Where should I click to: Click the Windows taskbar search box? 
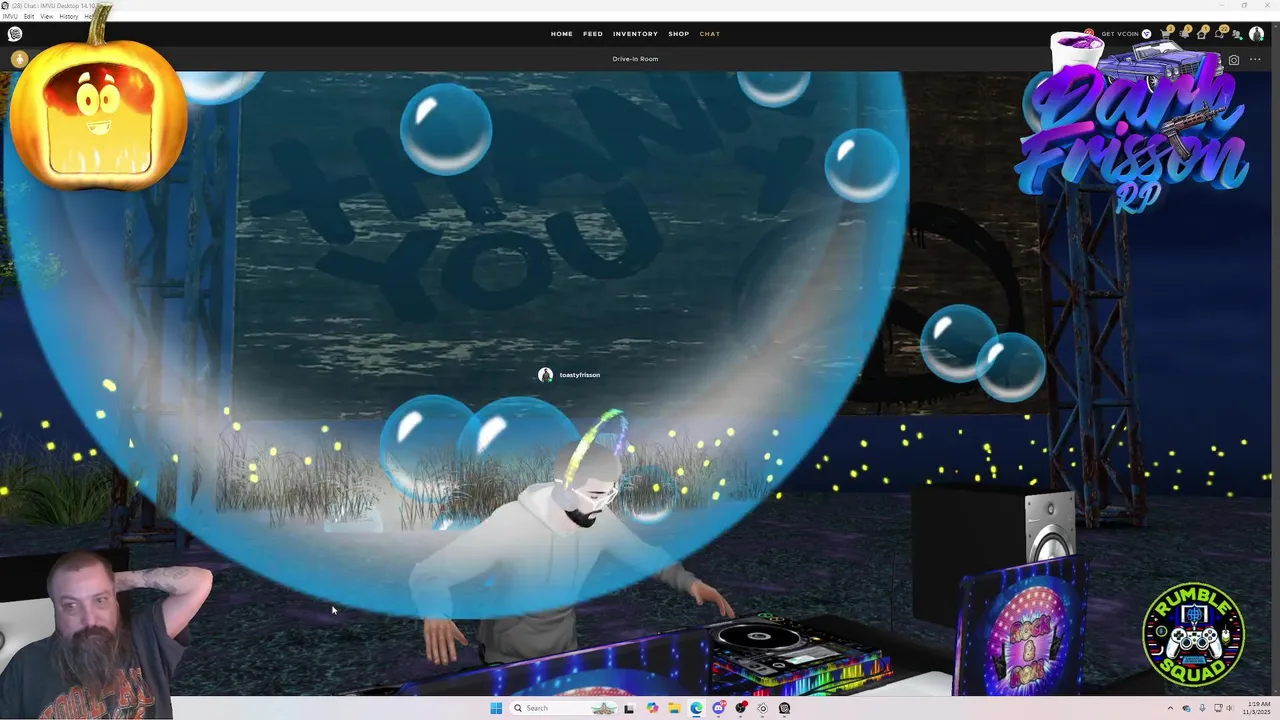point(563,708)
